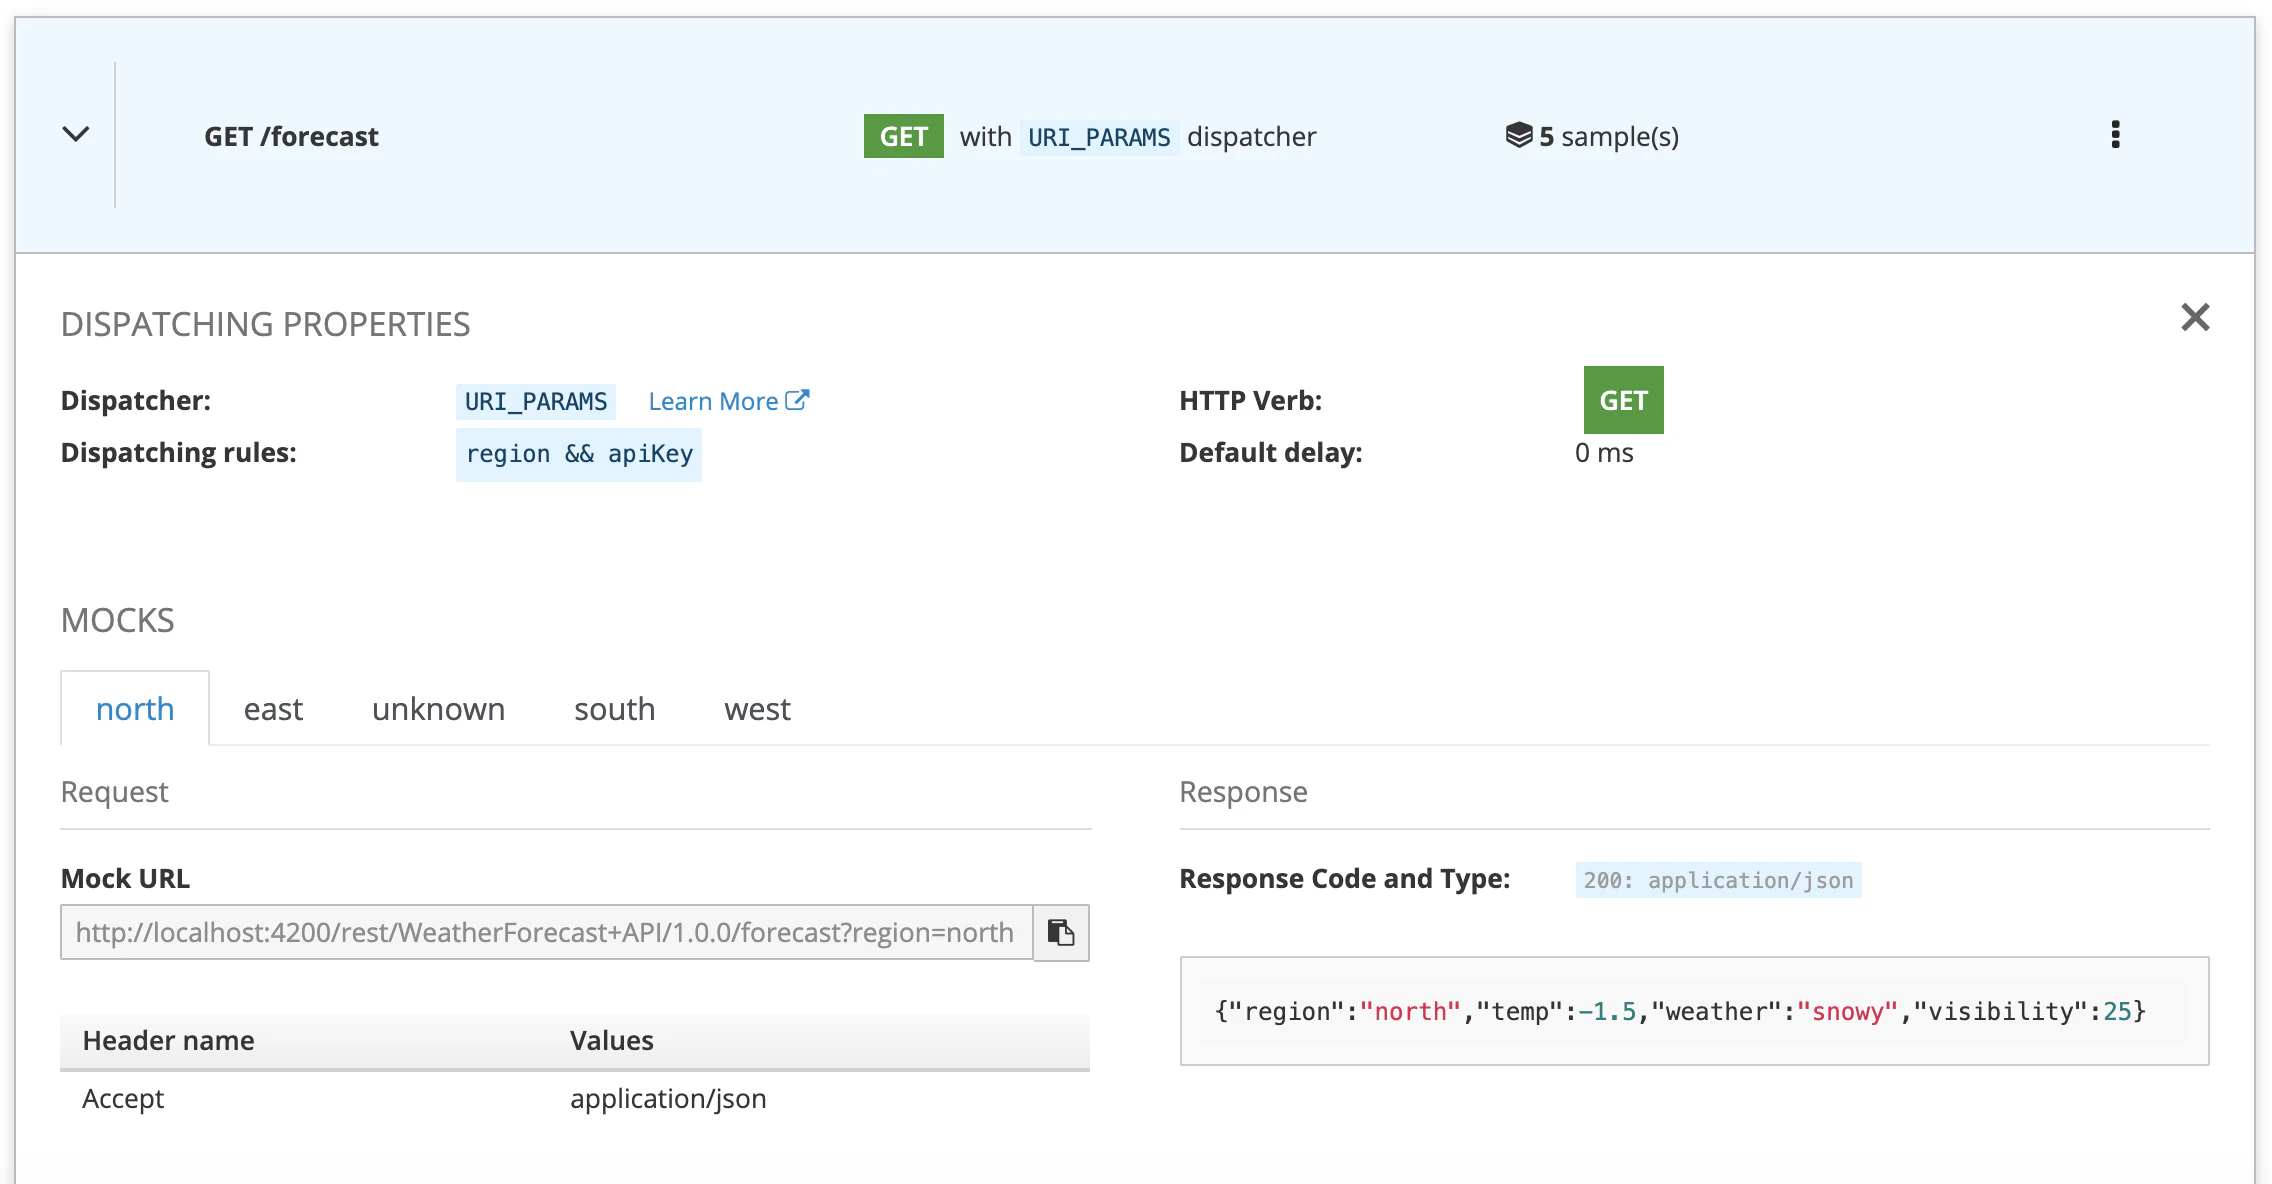Open the unknown mock tab
The height and width of the screenshot is (1184, 2272).
click(438, 709)
